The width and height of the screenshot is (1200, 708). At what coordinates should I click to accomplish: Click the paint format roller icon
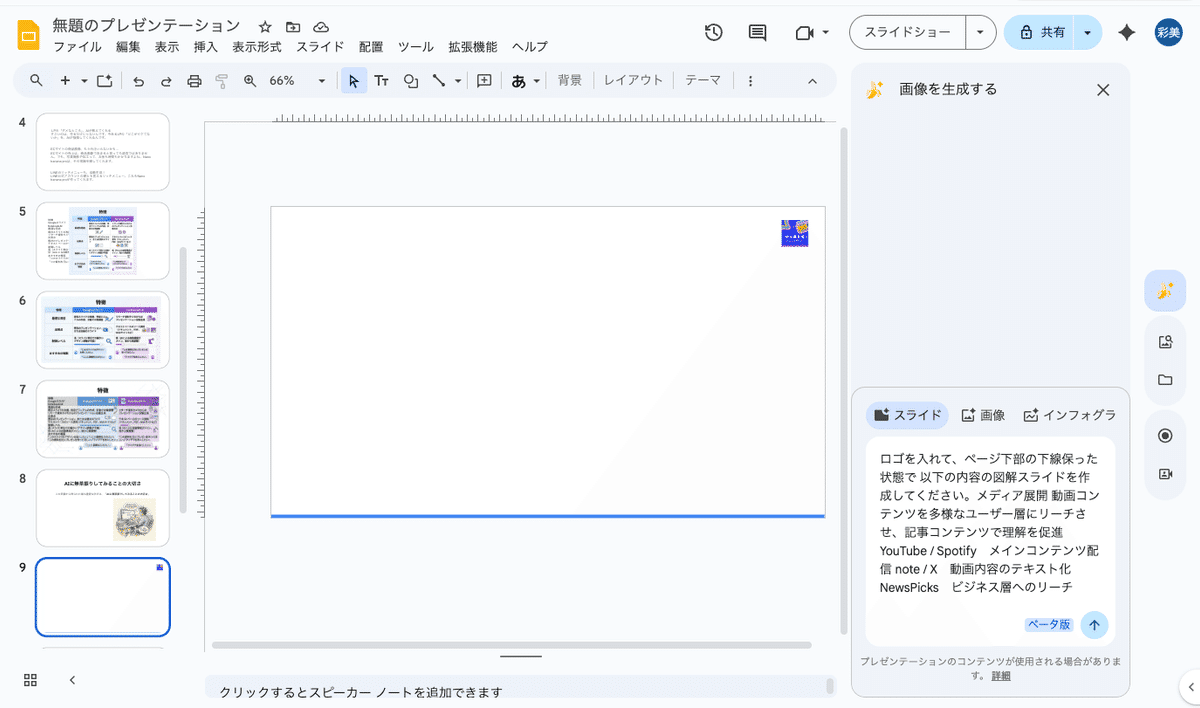221,81
